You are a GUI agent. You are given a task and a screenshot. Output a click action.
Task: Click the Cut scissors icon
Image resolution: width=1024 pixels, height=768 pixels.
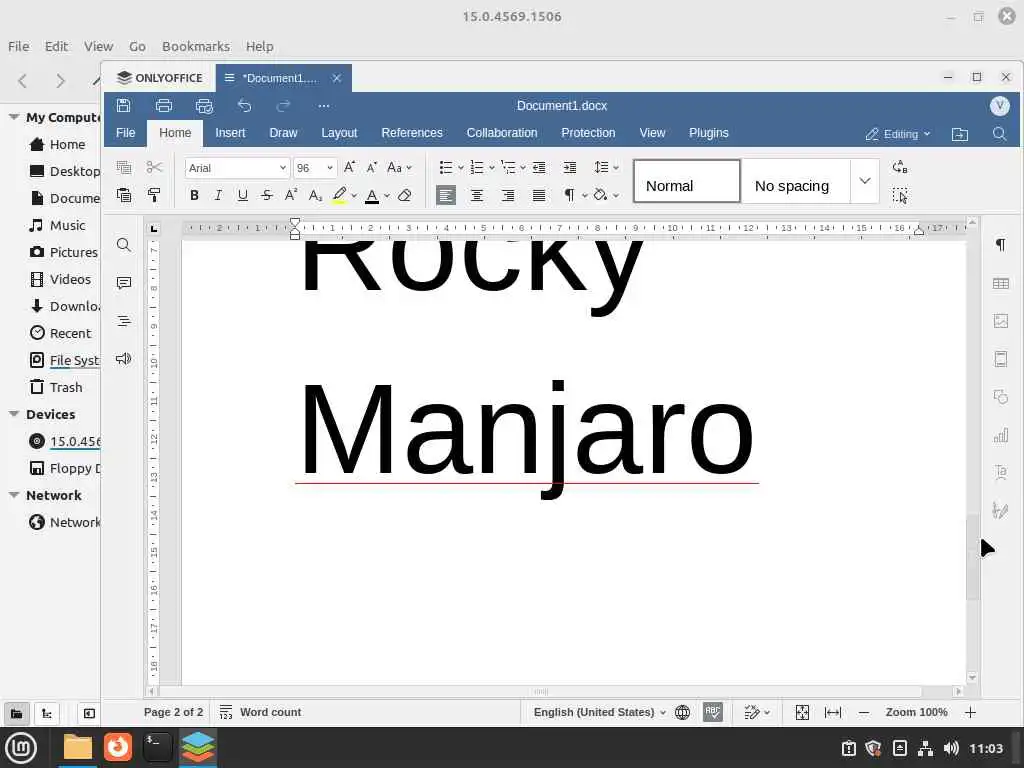[x=155, y=167]
